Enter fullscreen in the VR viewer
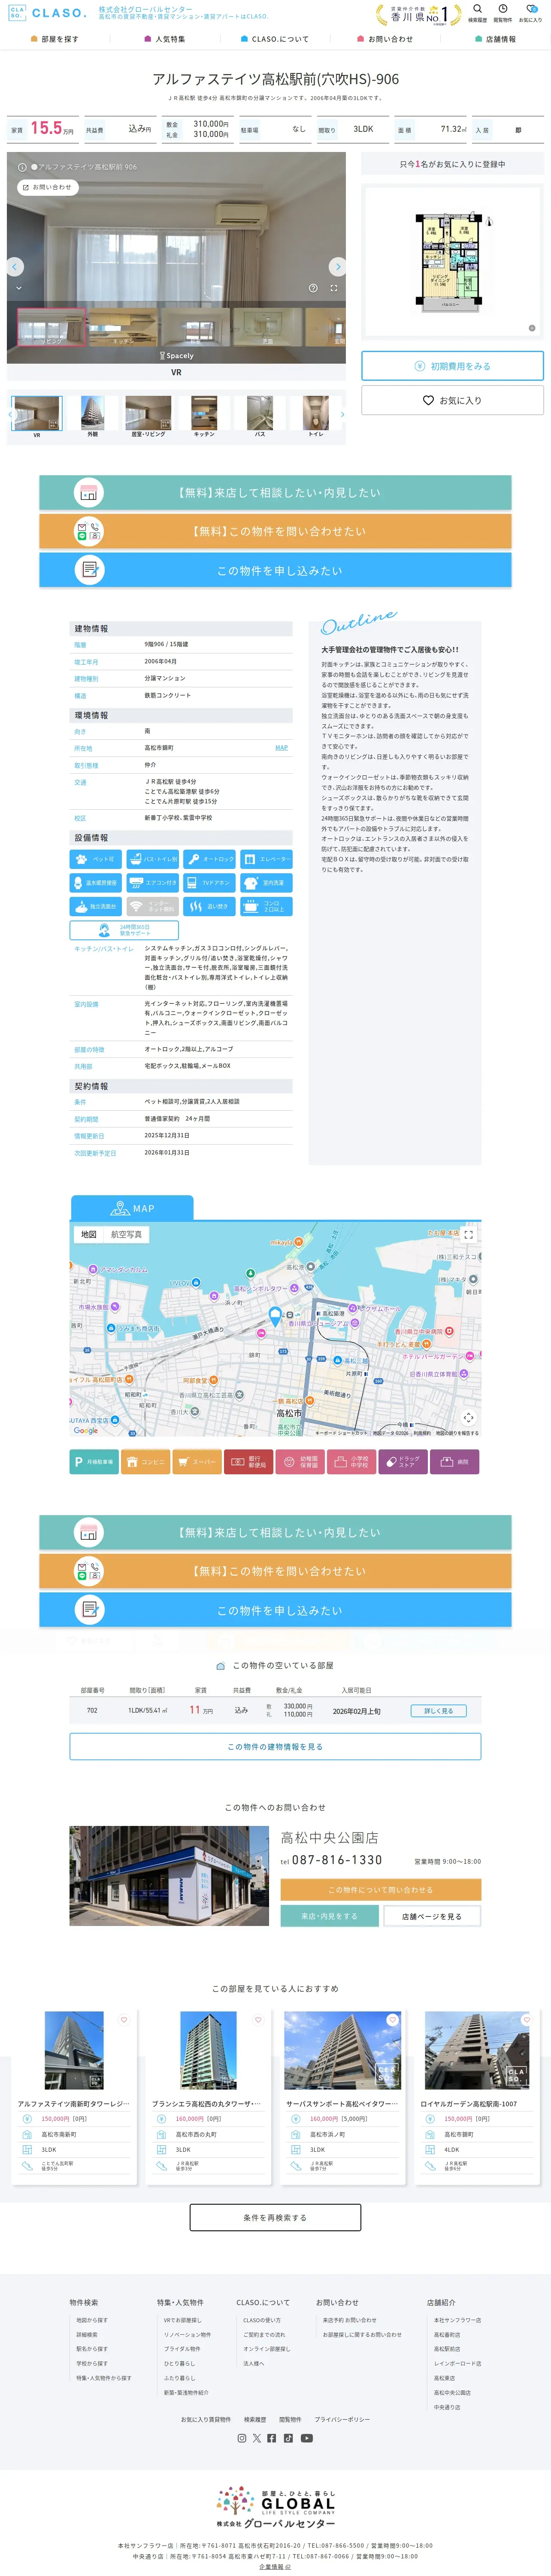This screenshot has height=2576, width=551. coord(334,288)
